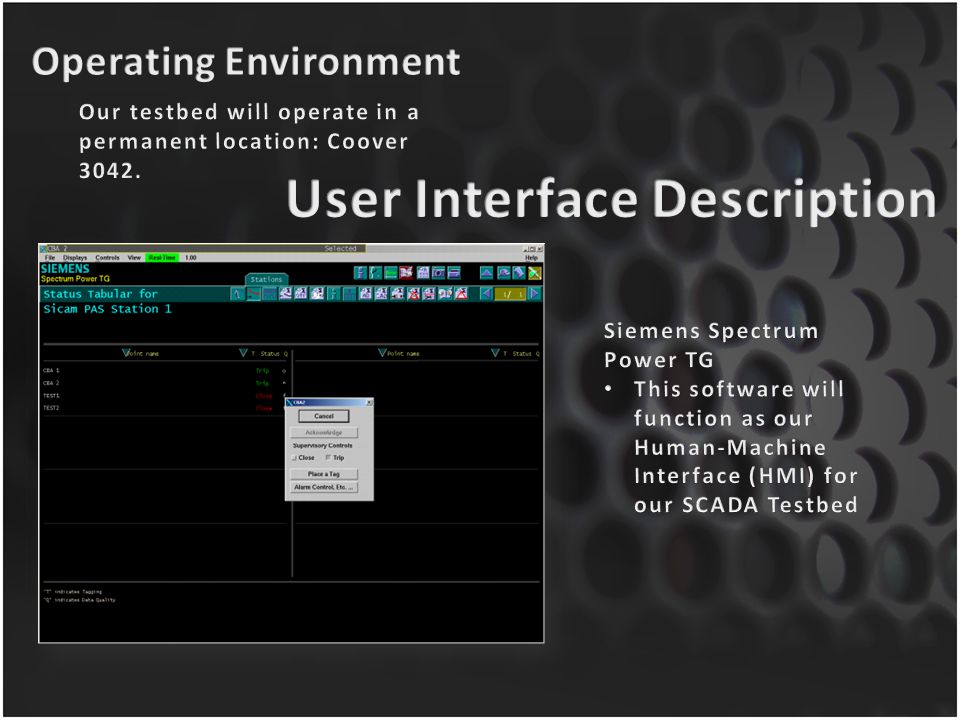Select the Stations tab

point(266,279)
